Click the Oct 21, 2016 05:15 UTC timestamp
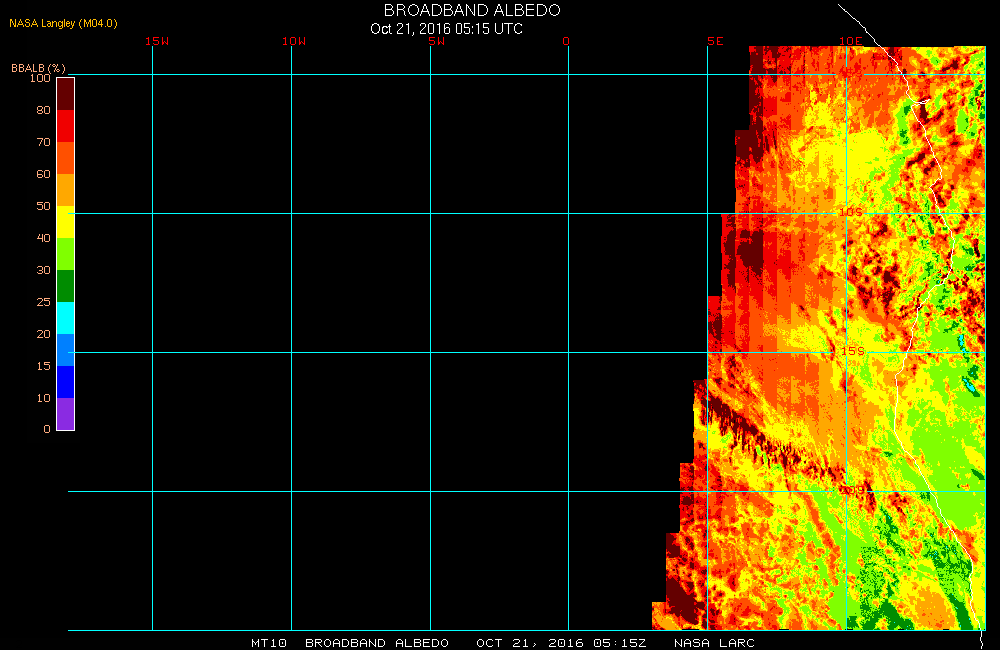Viewport: 1000px width, 650px height. (x=446, y=28)
